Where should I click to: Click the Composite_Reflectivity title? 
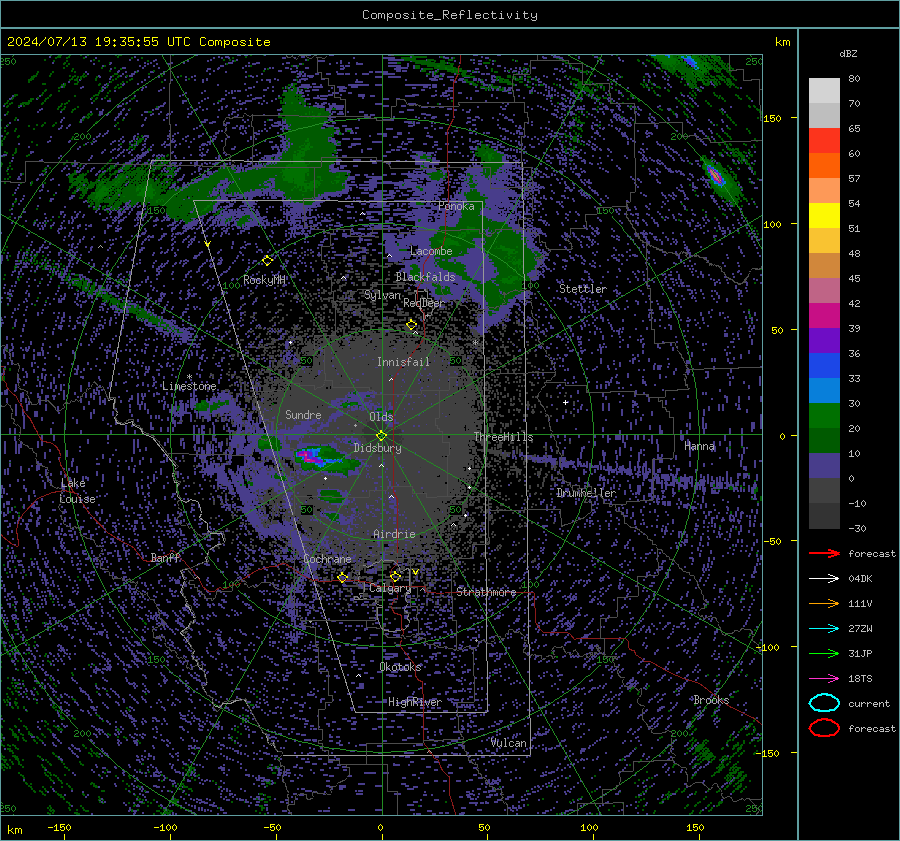(x=449, y=15)
